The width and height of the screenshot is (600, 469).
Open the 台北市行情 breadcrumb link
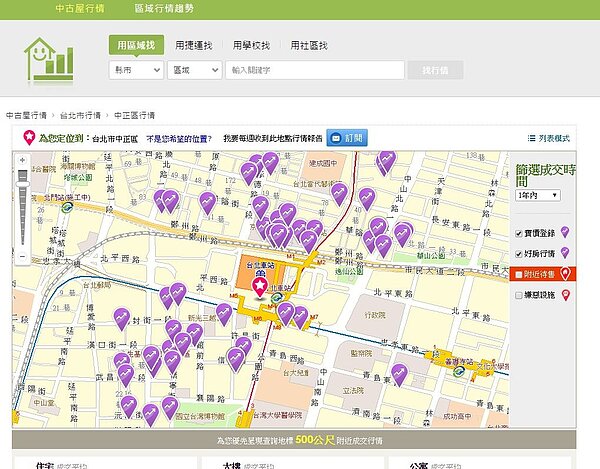(80, 115)
